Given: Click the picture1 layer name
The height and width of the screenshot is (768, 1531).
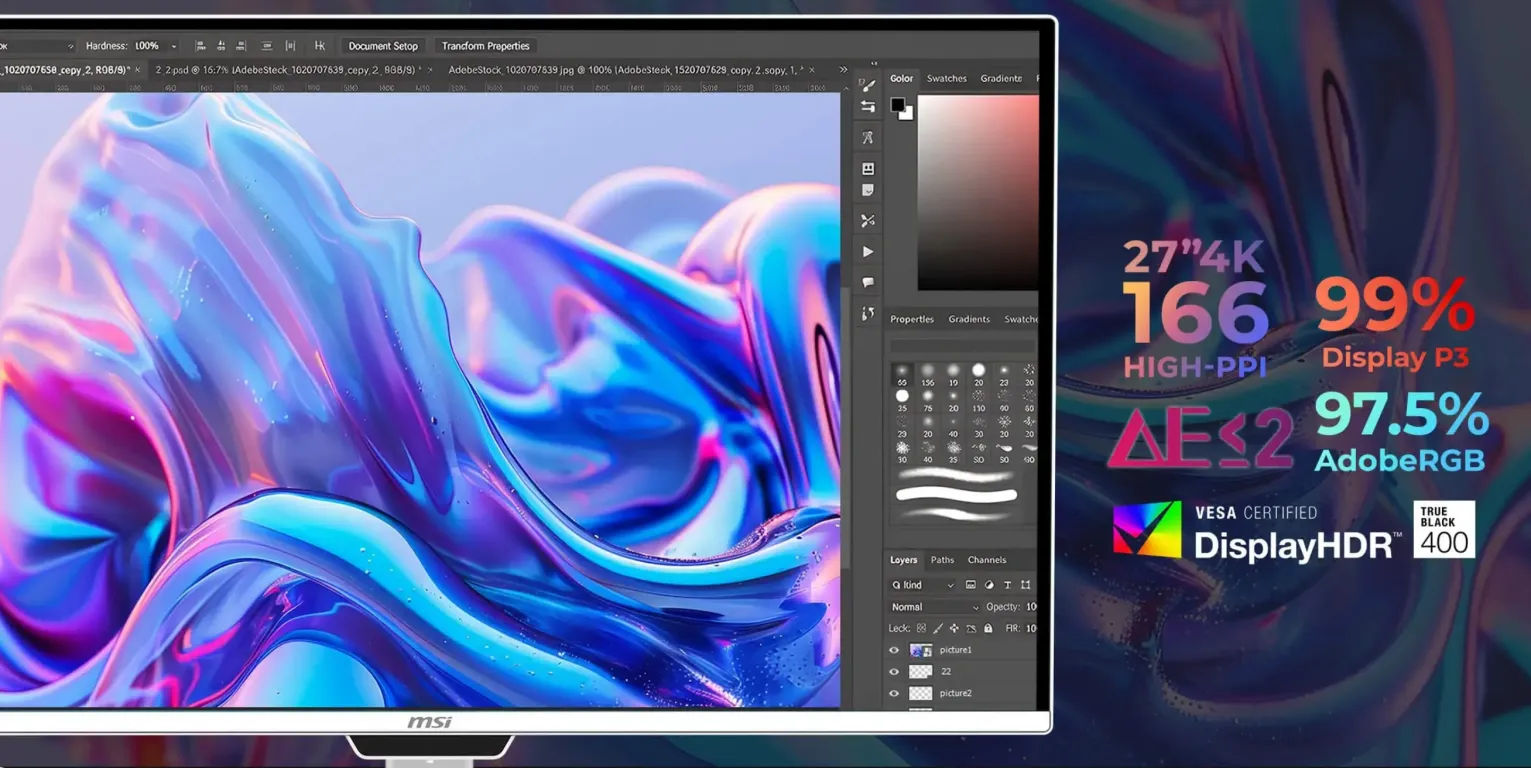Looking at the screenshot, I should click(x=955, y=650).
